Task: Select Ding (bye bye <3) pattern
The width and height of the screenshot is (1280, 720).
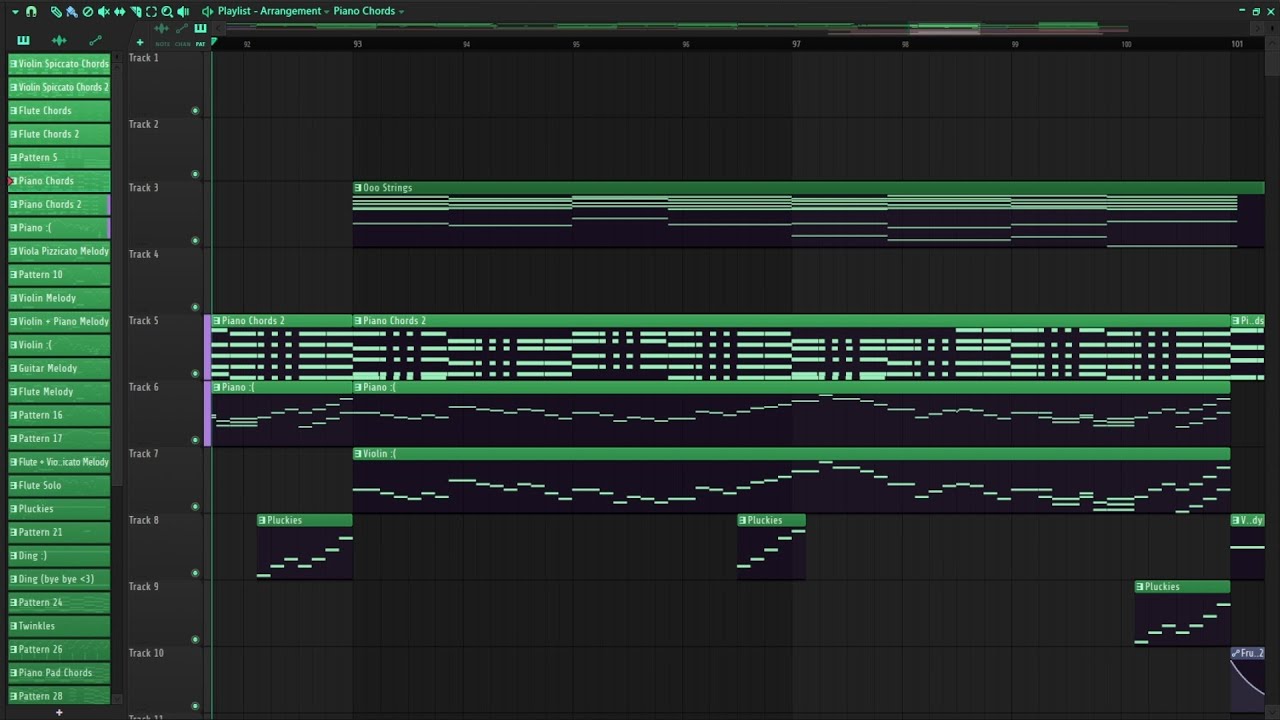Action: click(x=59, y=579)
